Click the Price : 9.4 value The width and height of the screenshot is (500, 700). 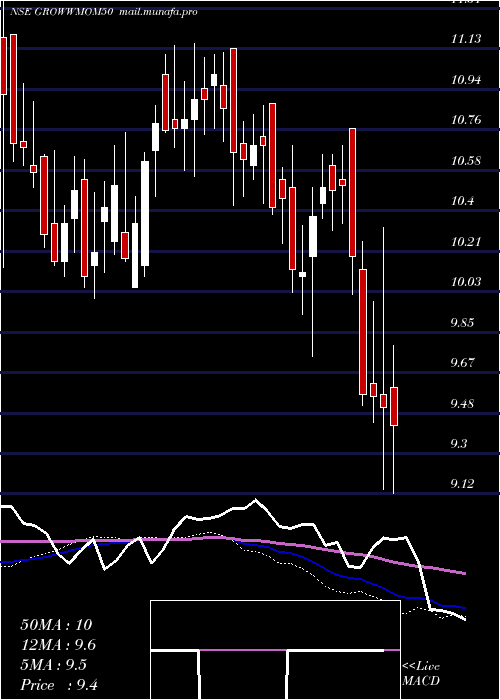59,684
